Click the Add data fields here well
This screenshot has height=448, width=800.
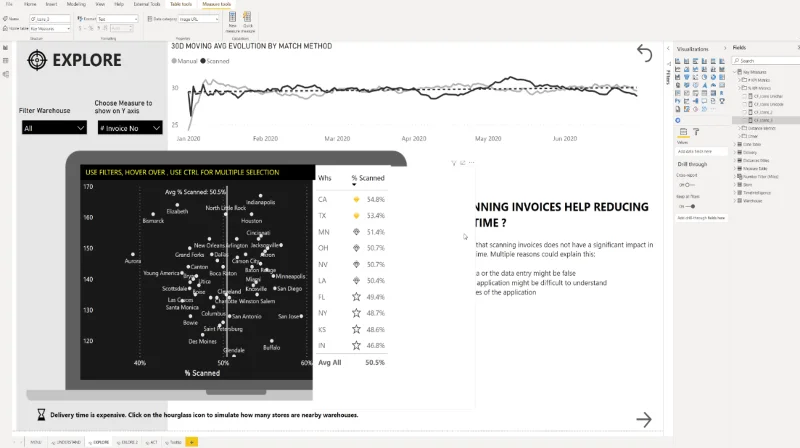click(x=701, y=152)
